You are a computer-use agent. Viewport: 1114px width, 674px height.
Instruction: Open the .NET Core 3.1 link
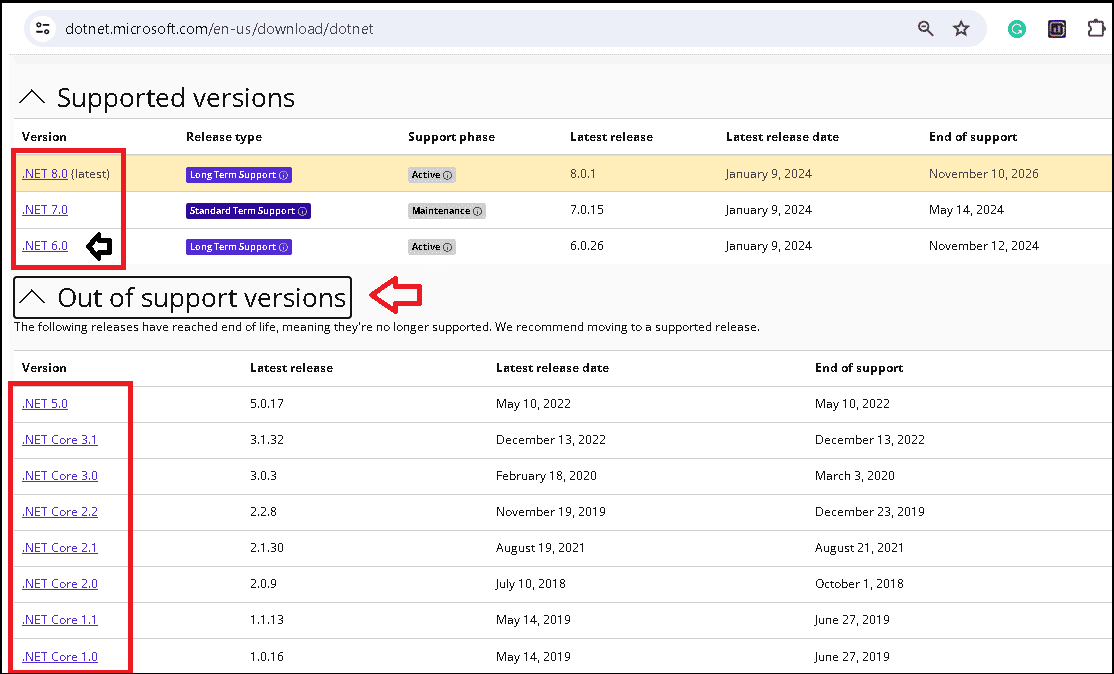pos(60,440)
